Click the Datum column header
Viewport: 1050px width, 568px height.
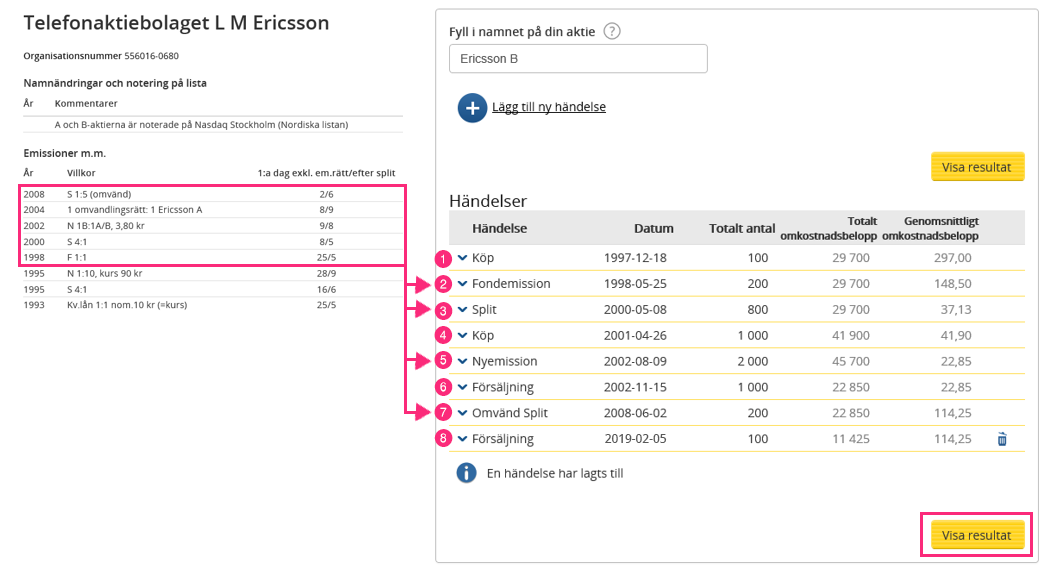pos(654,228)
